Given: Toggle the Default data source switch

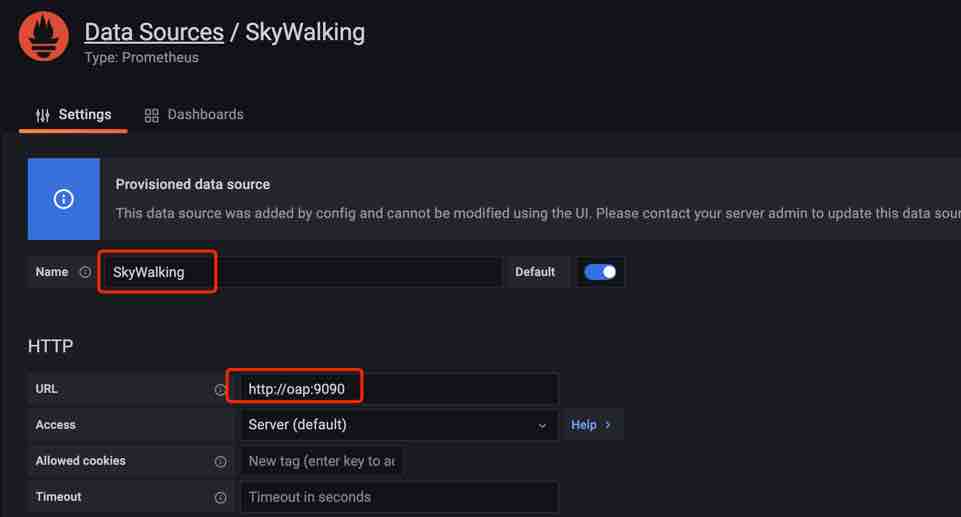Looking at the screenshot, I should (600, 272).
